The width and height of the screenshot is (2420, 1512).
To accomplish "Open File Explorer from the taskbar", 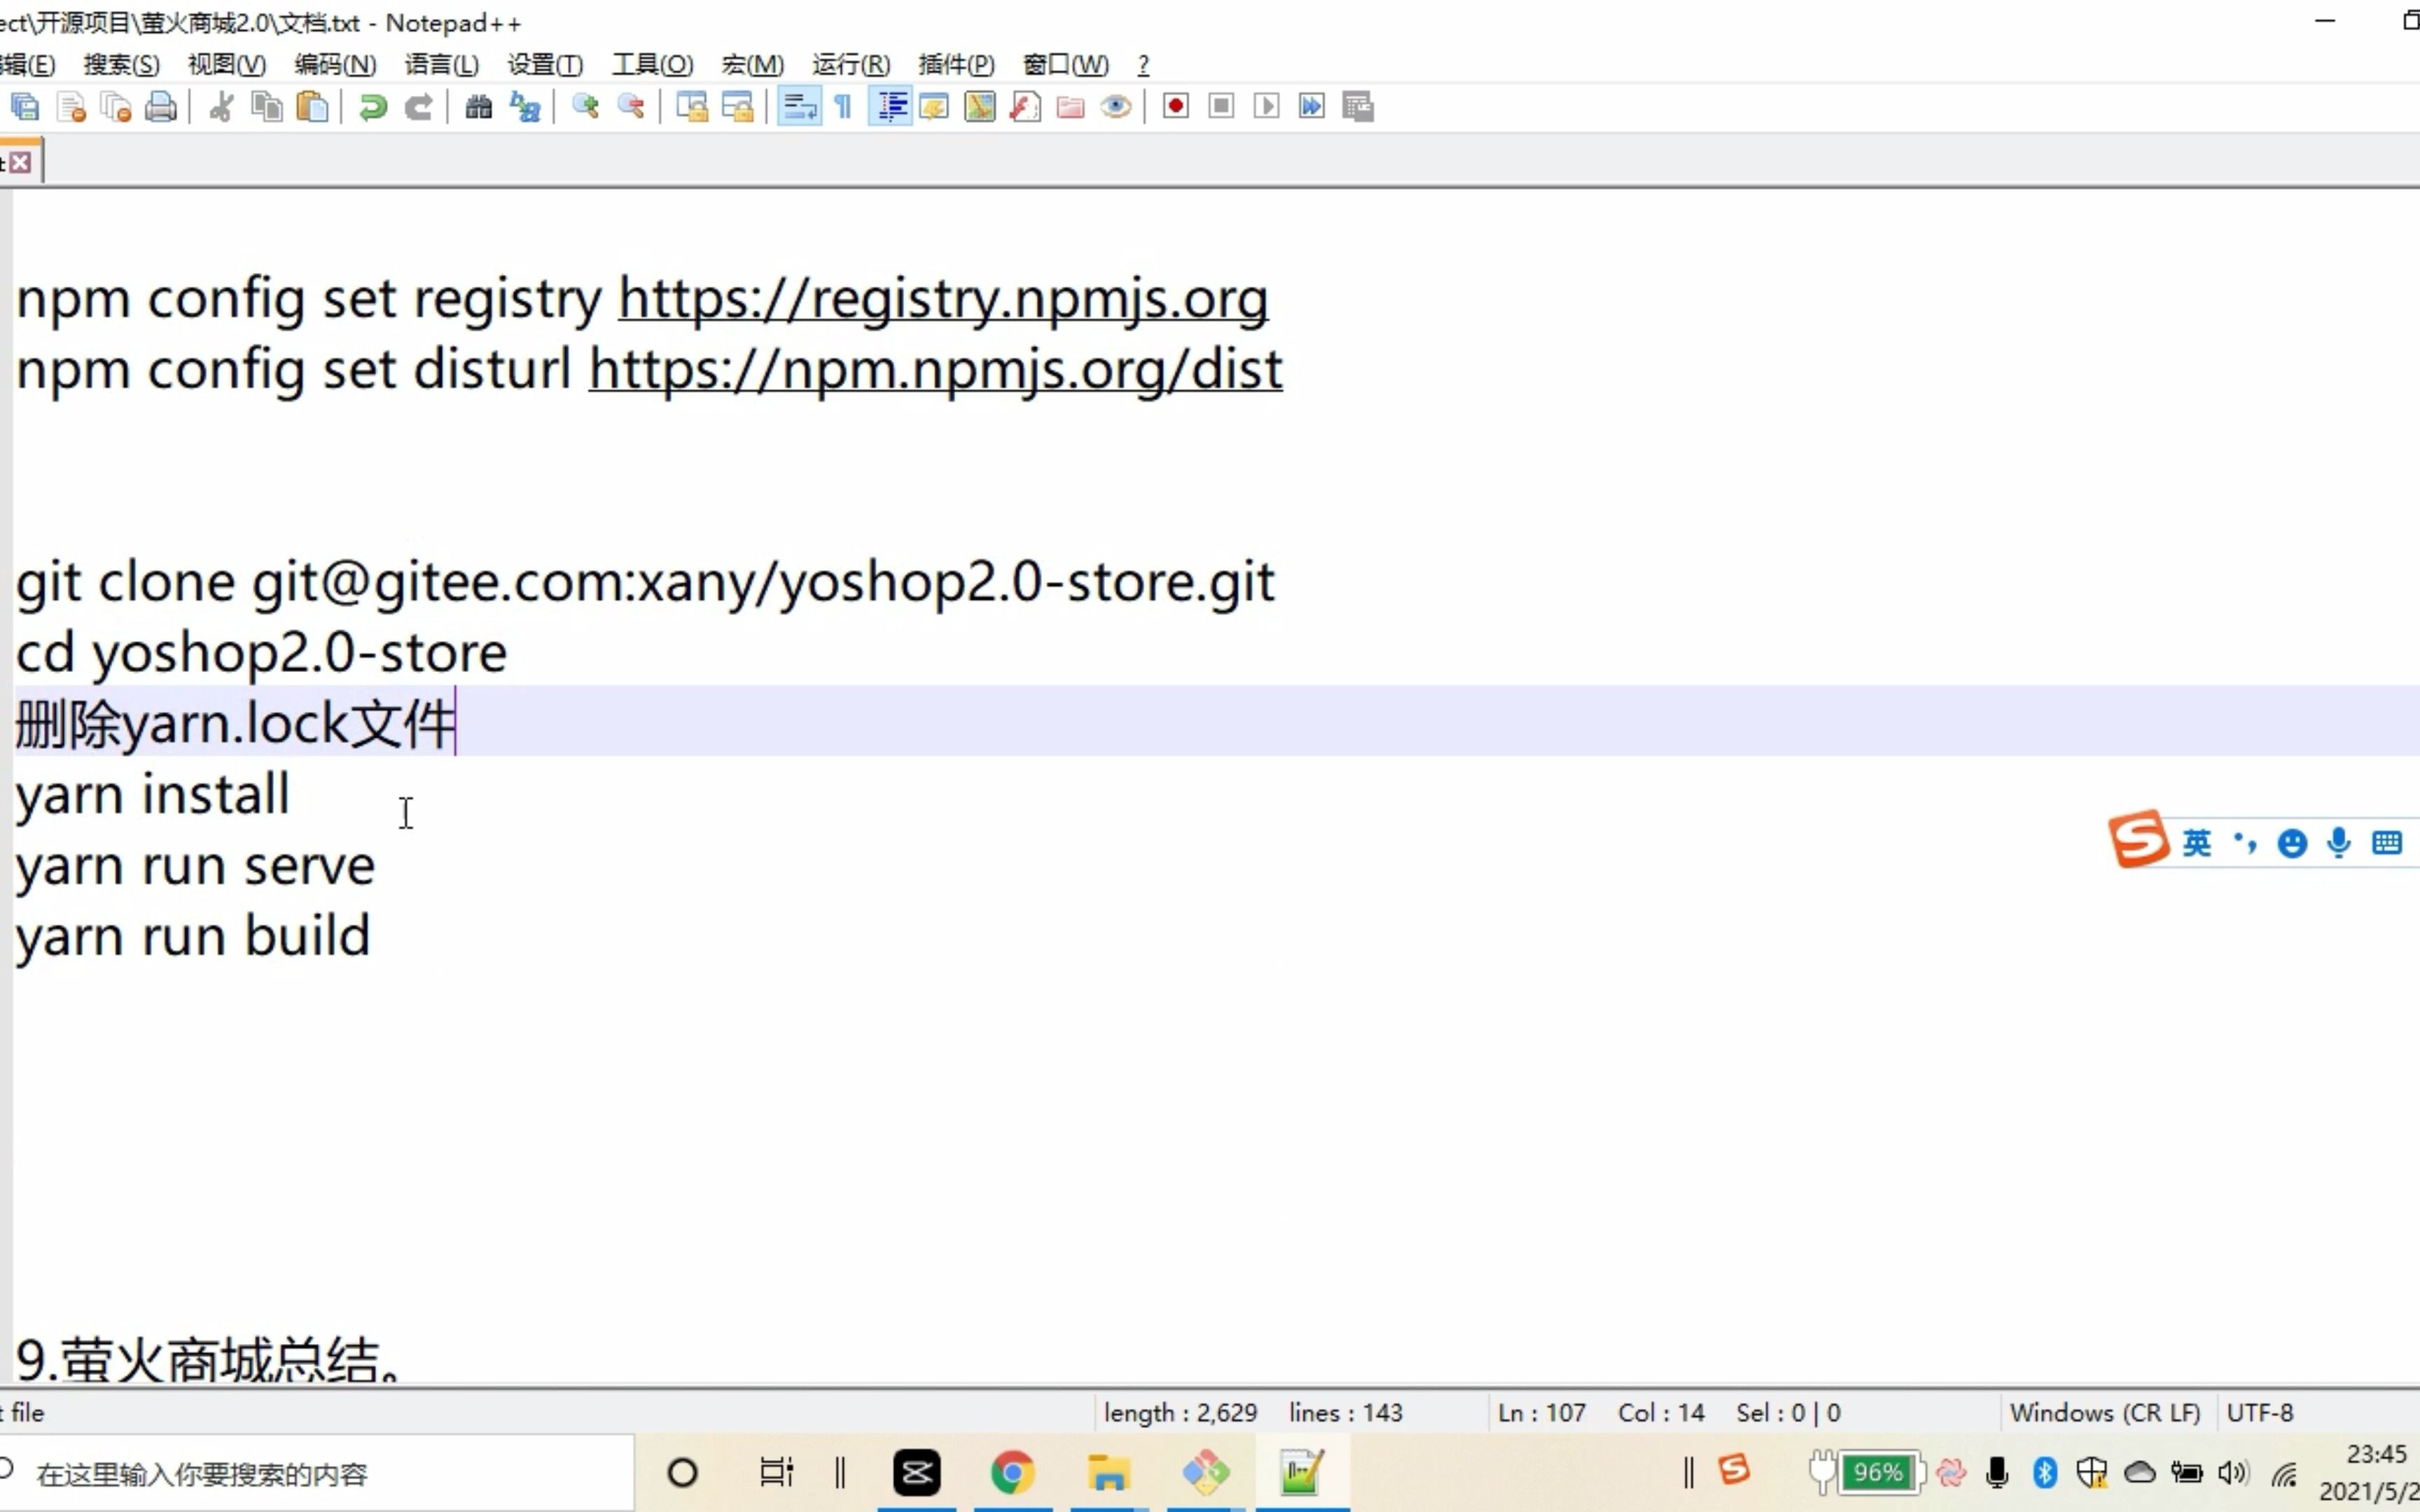I will pyautogui.click(x=1108, y=1473).
